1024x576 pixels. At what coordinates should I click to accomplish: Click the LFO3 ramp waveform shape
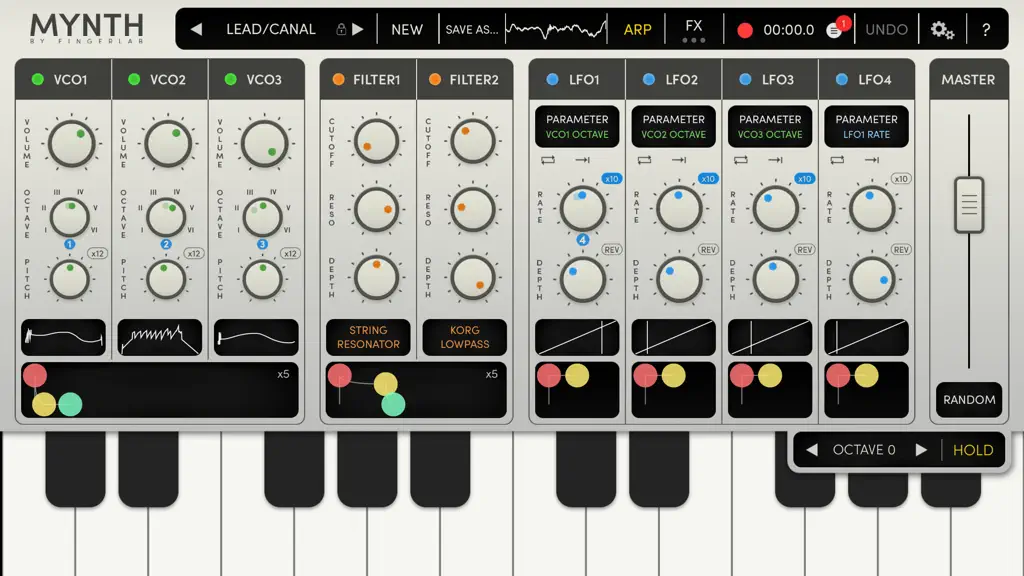point(770,338)
